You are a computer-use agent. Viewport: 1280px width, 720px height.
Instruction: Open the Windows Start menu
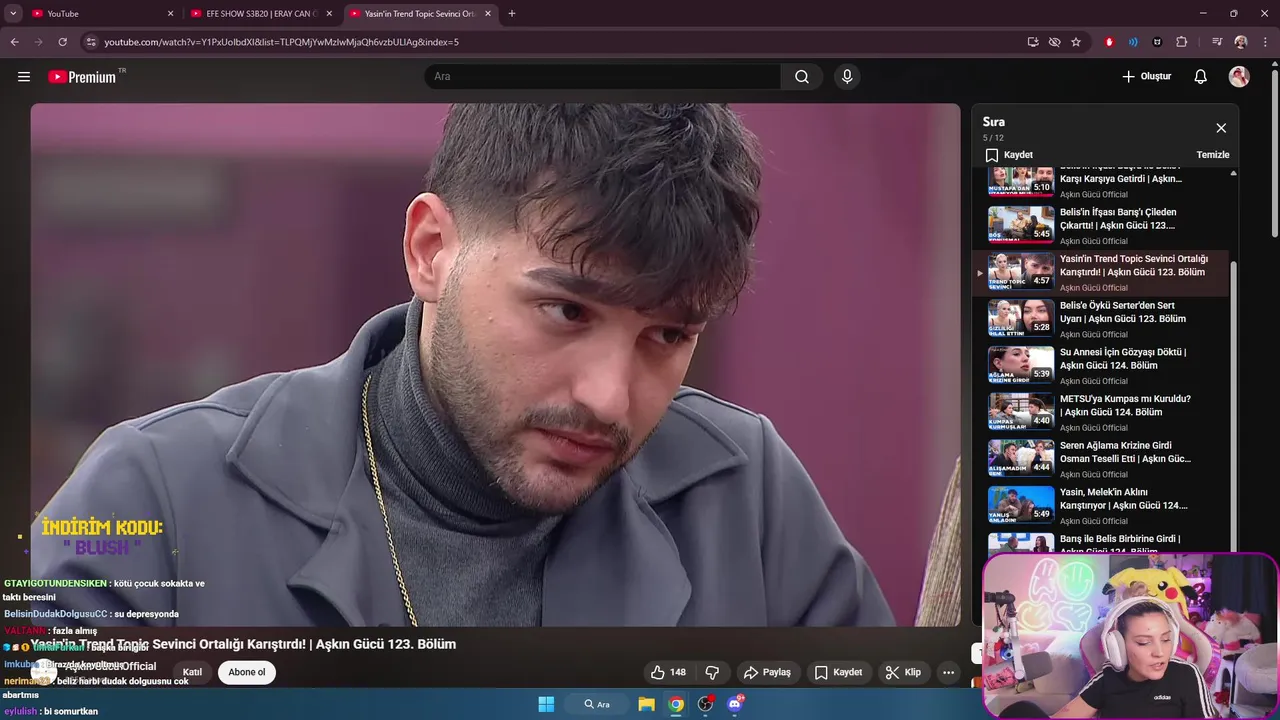click(x=546, y=704)
